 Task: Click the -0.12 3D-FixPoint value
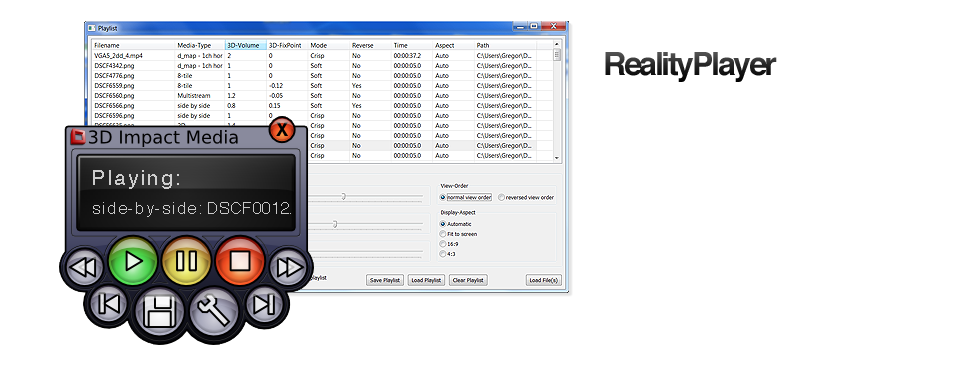coord(287,86)
